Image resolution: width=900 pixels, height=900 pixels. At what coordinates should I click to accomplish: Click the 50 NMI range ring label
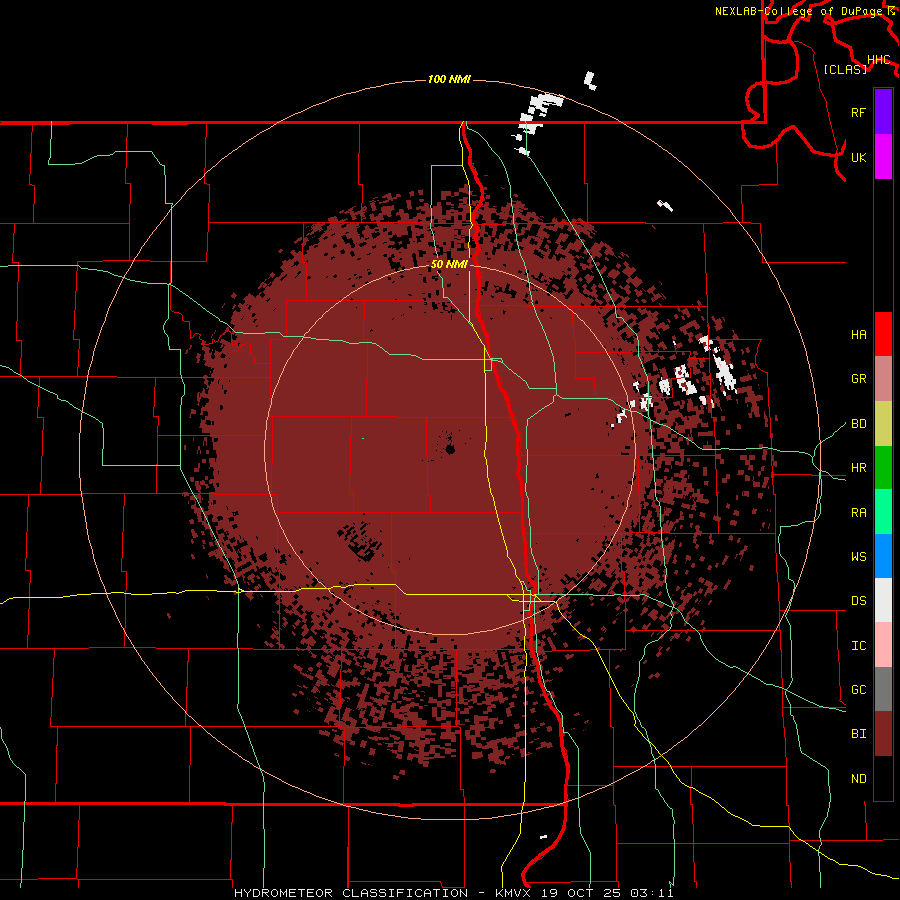pyautogui.click(x=449, y=264)
